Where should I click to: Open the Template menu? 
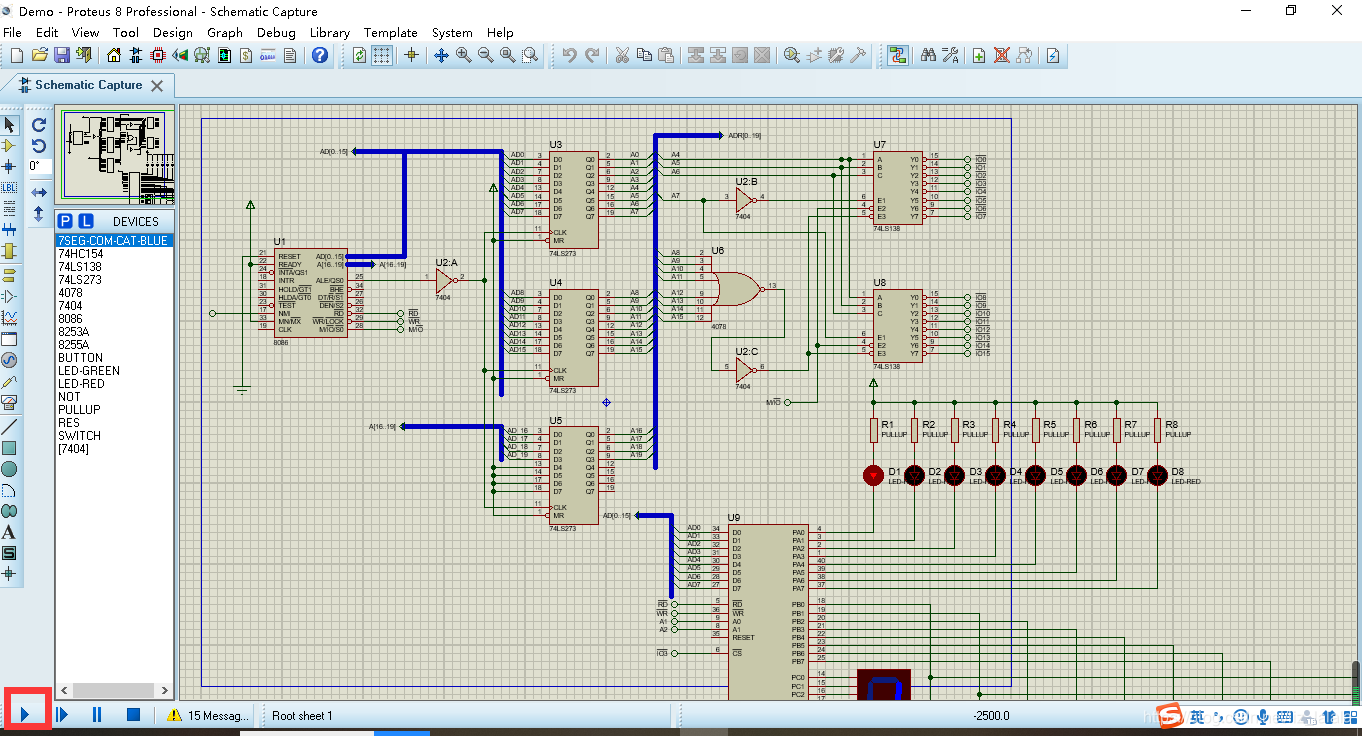pyautogui.click(x=390, y=32)
